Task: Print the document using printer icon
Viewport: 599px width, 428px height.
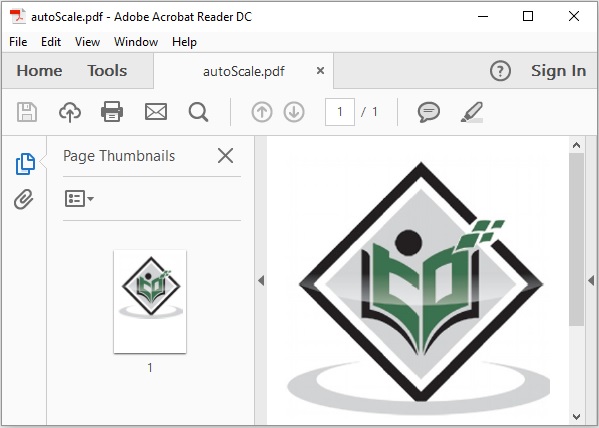Action: click(112, 112)
